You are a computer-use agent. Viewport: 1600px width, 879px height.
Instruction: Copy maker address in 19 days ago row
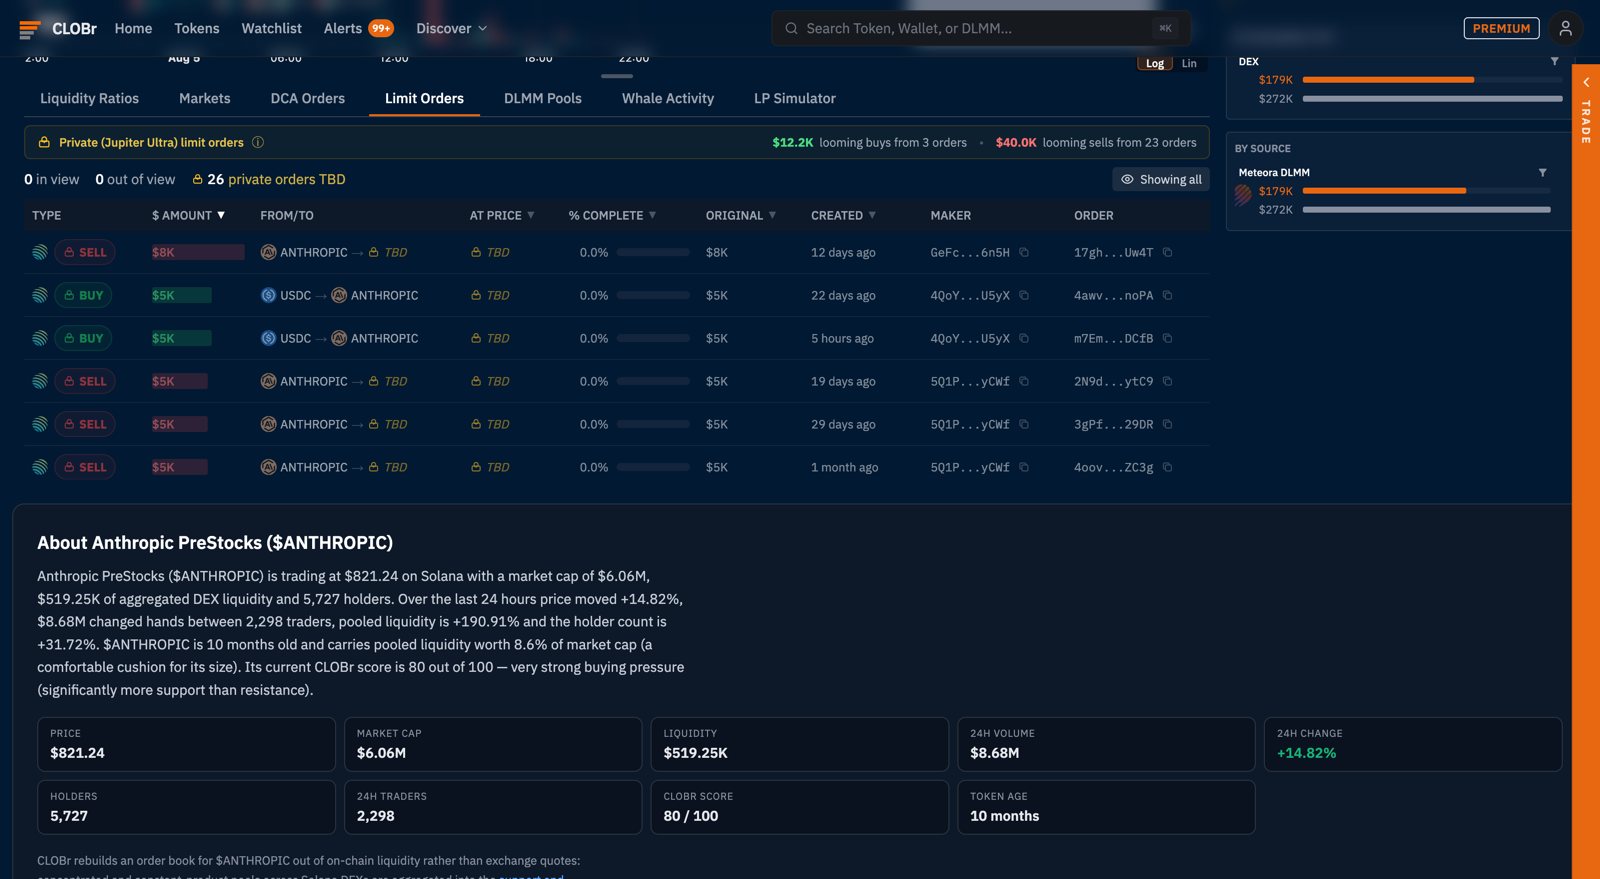pyautogui.click(x=1024, y=381)
